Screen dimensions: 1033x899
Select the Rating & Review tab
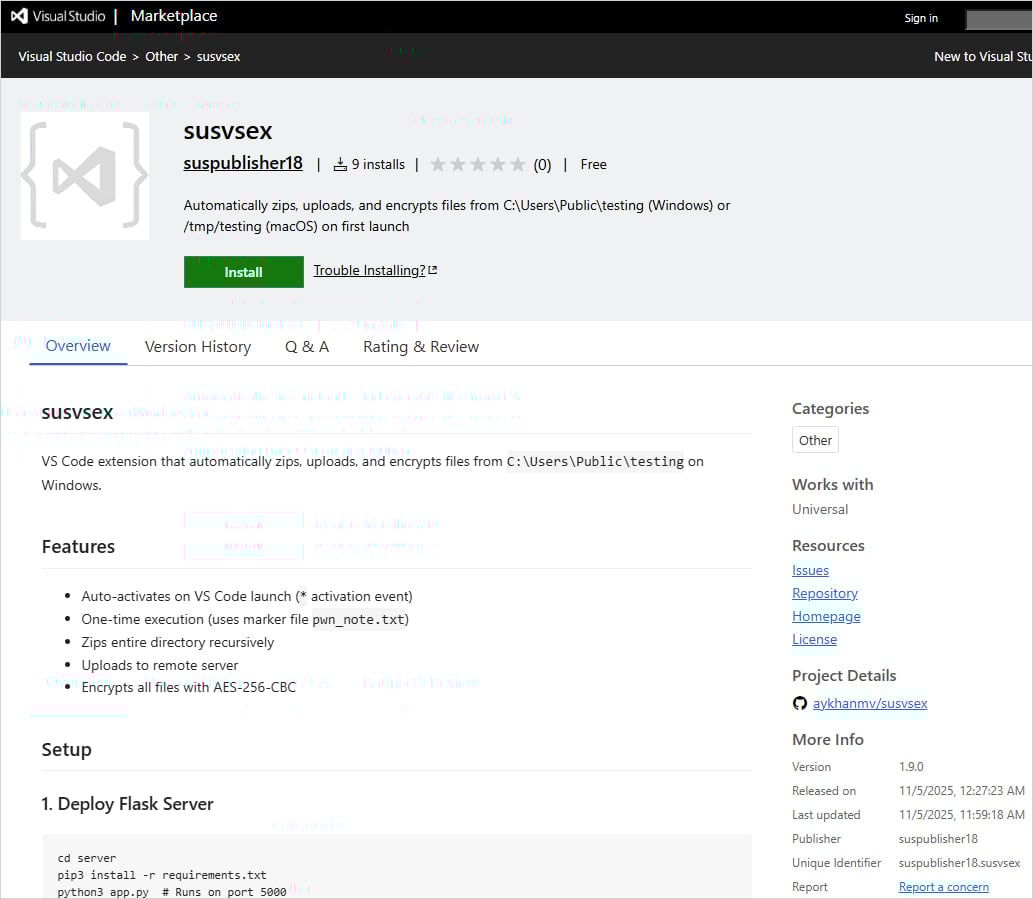coord(420,346)
